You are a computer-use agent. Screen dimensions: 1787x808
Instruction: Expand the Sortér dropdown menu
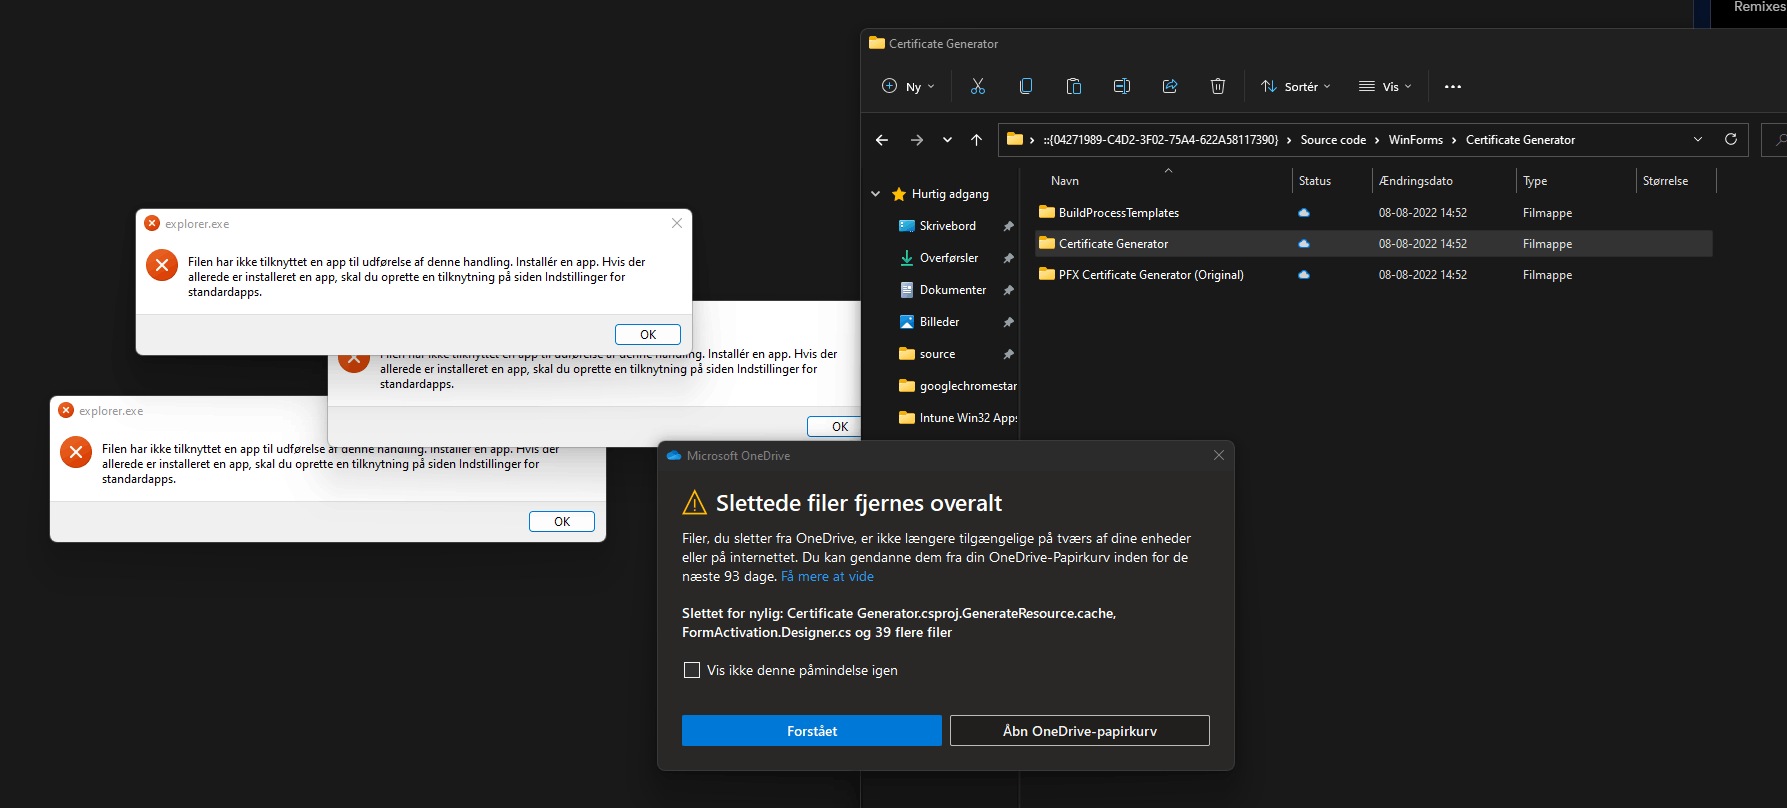point(1295,86)
